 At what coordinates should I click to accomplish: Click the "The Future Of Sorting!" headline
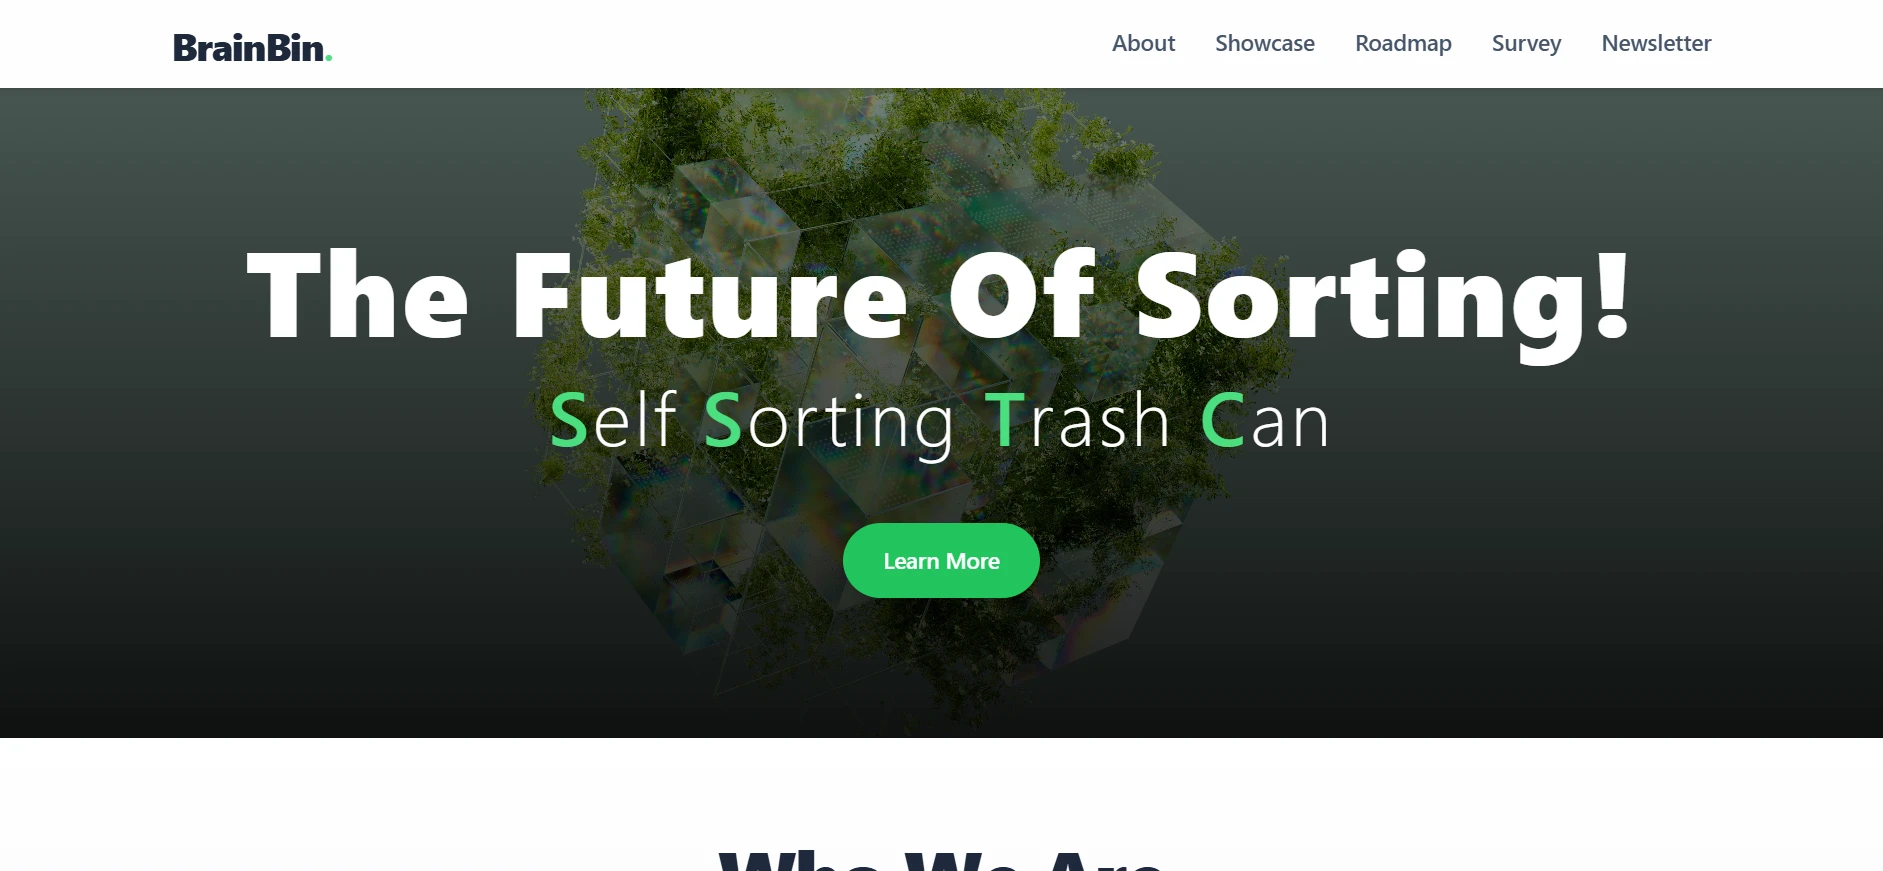pos(940,298)
